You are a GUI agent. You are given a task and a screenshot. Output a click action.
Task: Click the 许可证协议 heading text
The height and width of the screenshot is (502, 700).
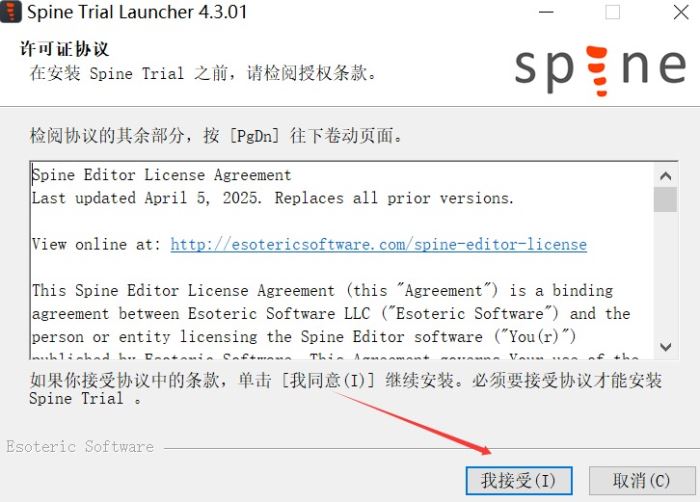[x=65, y=49]
